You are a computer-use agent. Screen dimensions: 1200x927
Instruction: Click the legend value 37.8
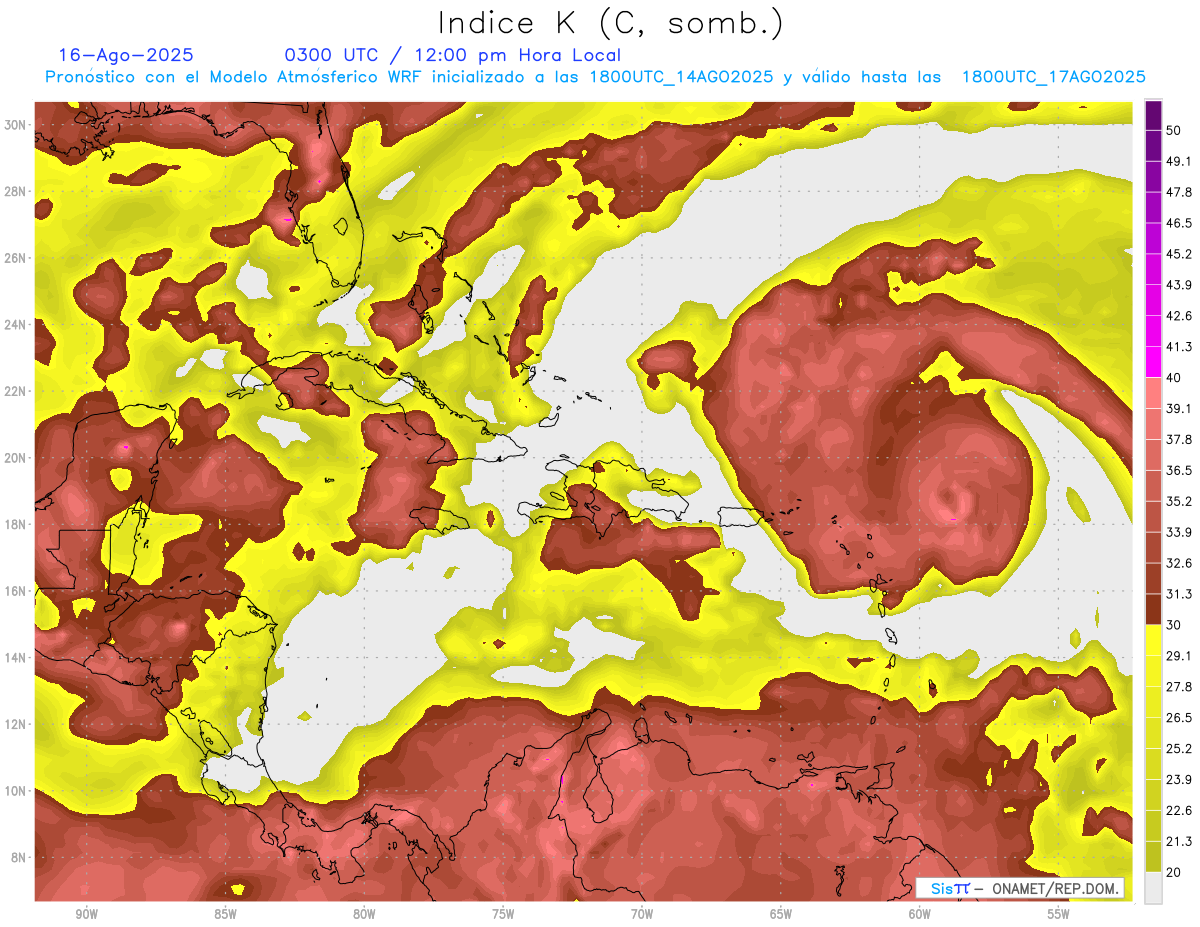[x=1179, y=440]
